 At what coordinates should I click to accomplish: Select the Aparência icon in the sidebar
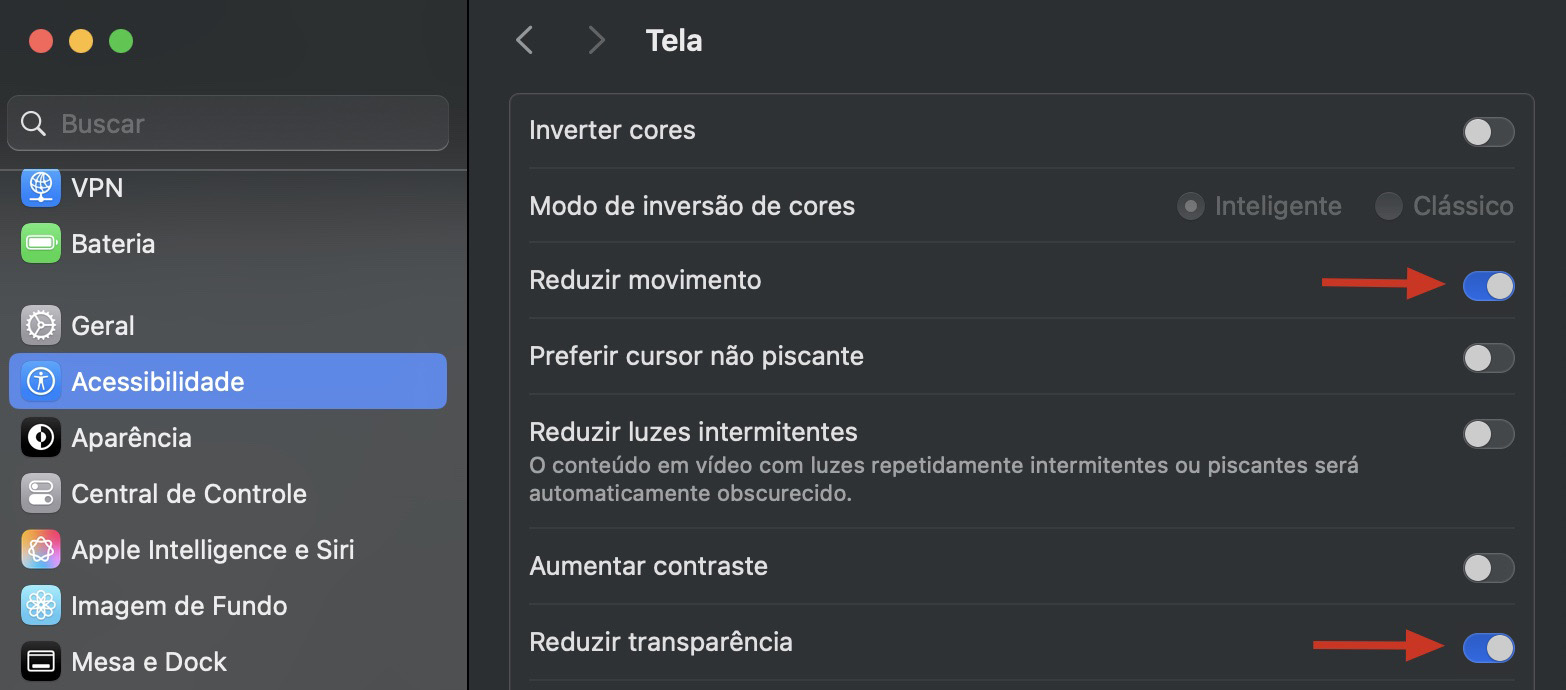tap(40, 437)
